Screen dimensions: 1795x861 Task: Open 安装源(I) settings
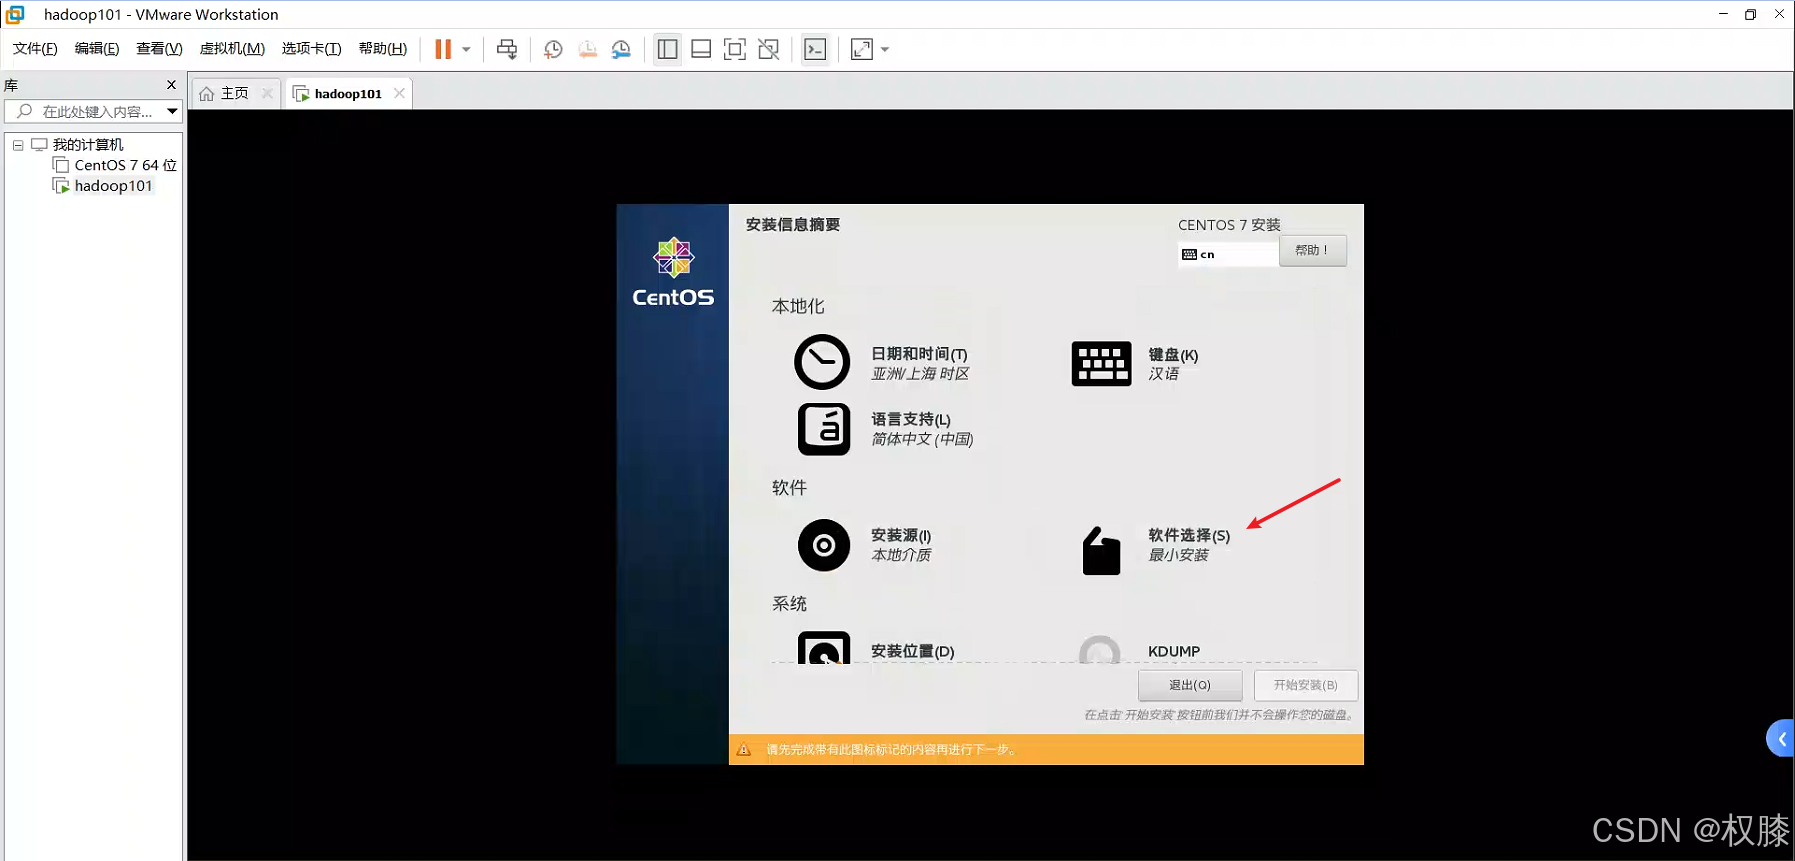click(900, 535)
